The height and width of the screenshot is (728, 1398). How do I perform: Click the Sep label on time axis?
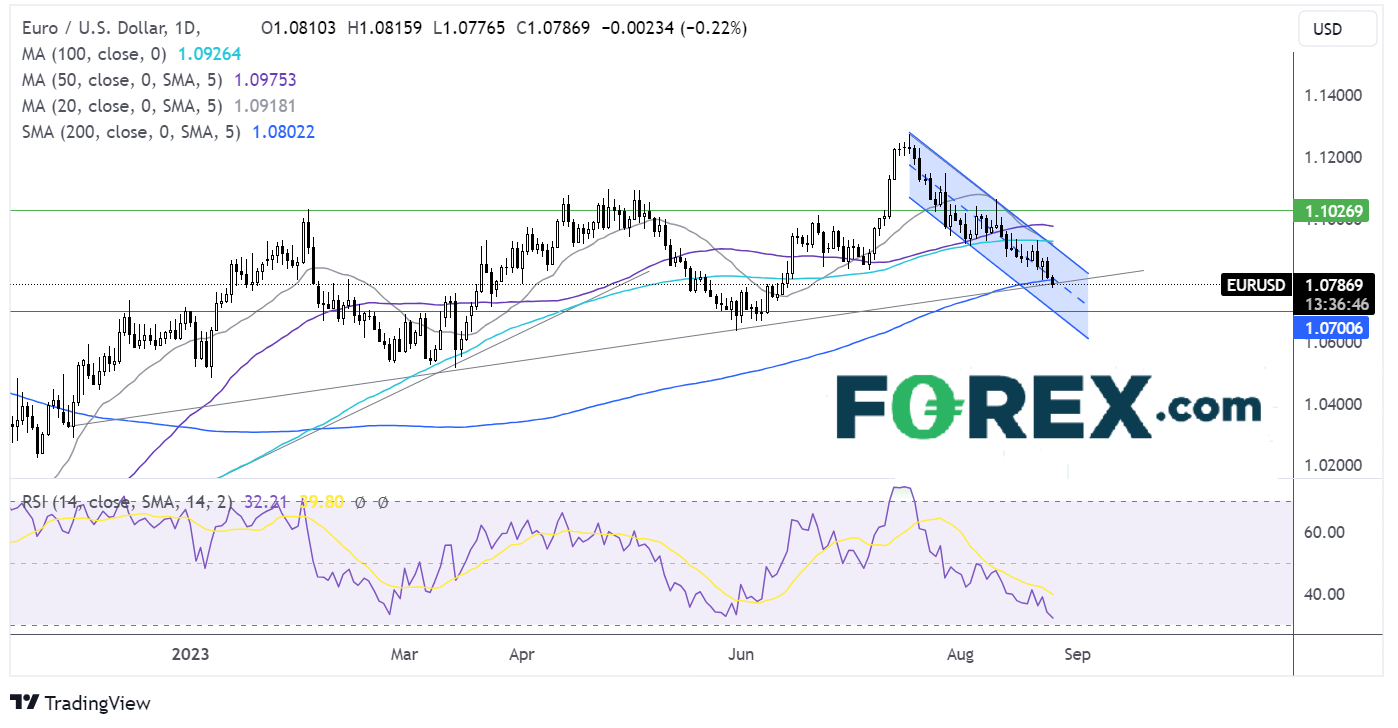coord(1078,654)
